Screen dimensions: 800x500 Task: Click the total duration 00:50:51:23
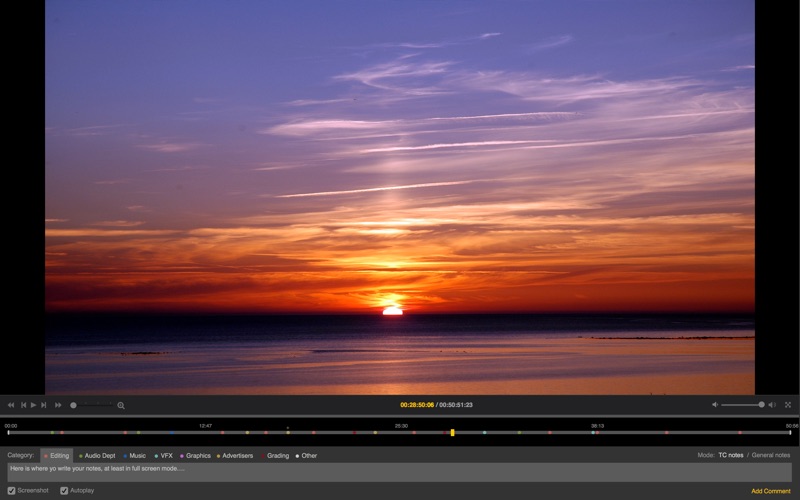click(x=456, y=405)
